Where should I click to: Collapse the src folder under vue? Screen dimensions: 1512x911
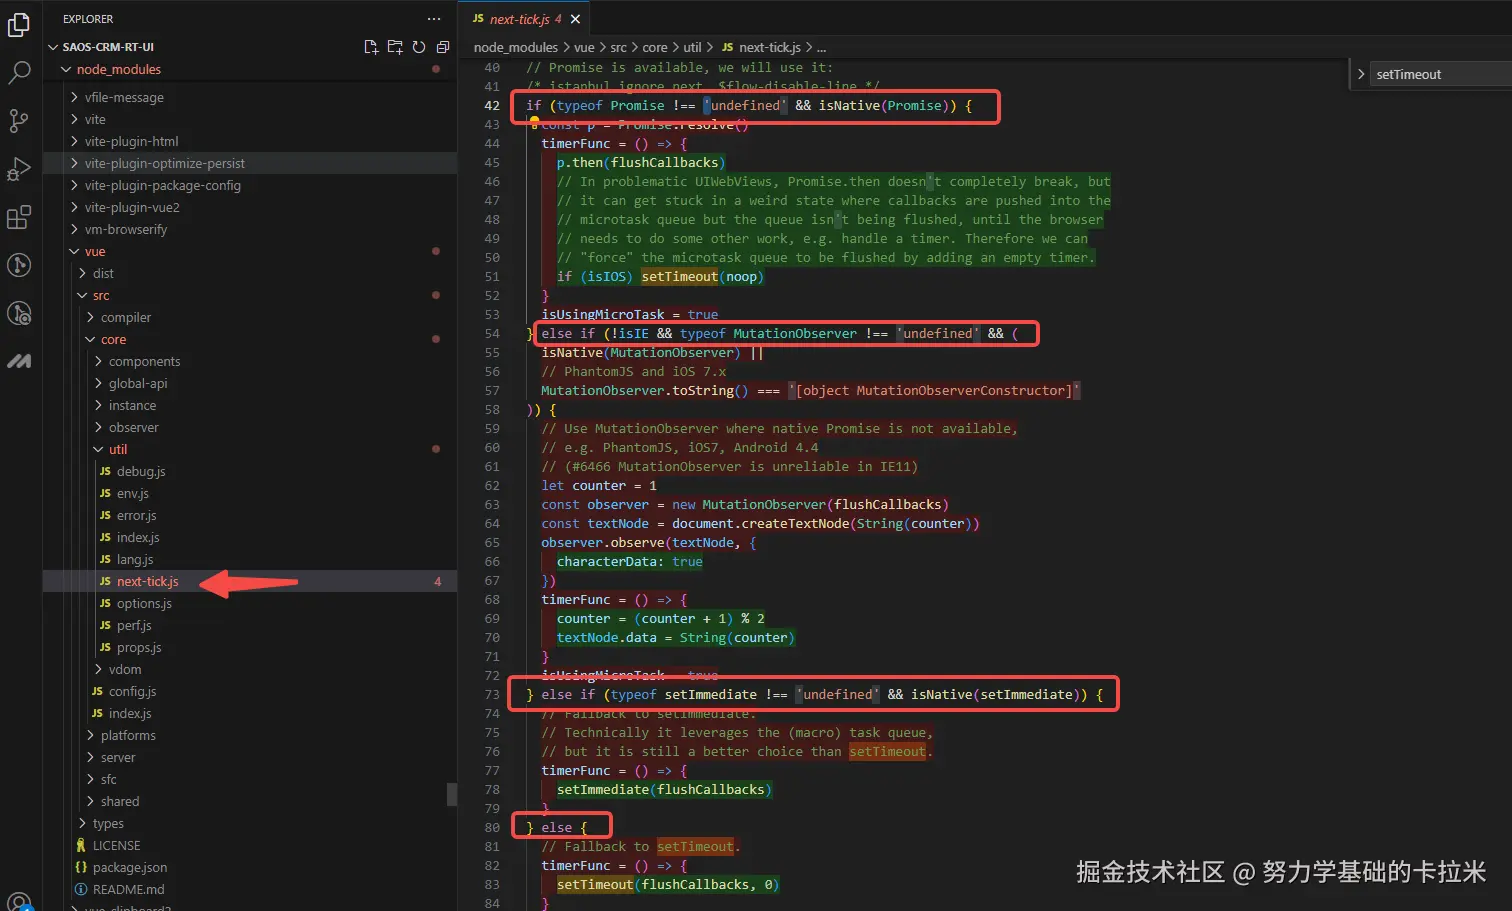pos(250,295)
